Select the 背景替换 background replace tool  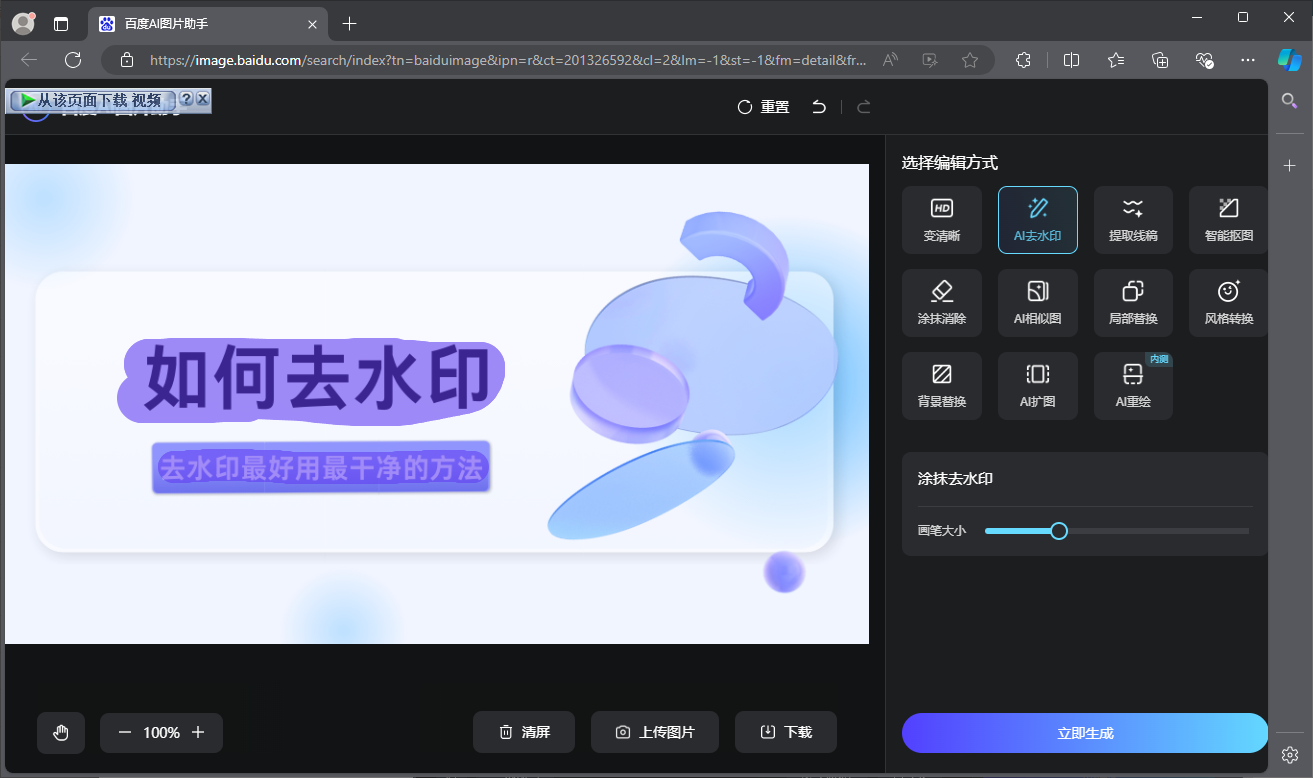pyautogui.click(x=941, y=385)
